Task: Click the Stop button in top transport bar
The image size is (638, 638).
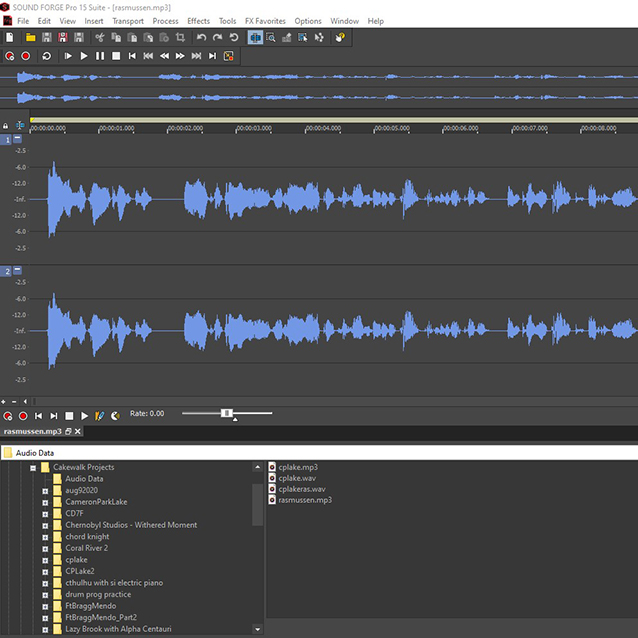Action: point(116,56)
